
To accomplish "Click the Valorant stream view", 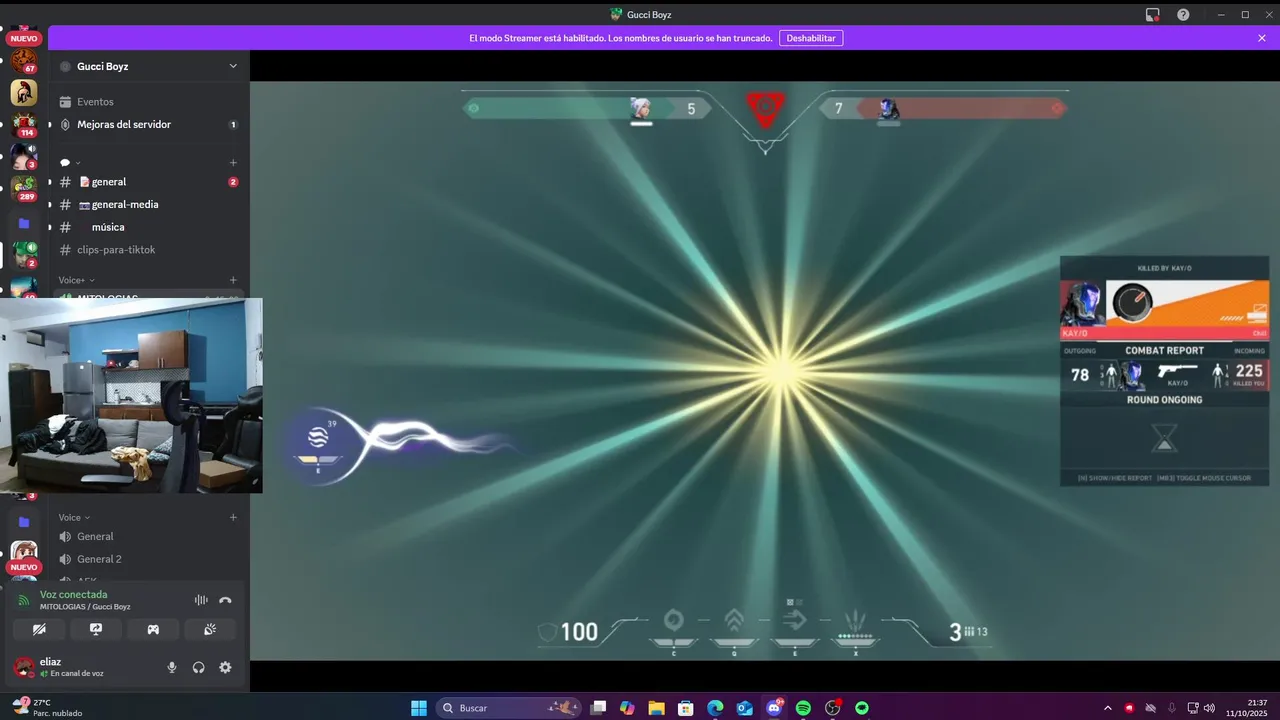I will pos(764,371).
